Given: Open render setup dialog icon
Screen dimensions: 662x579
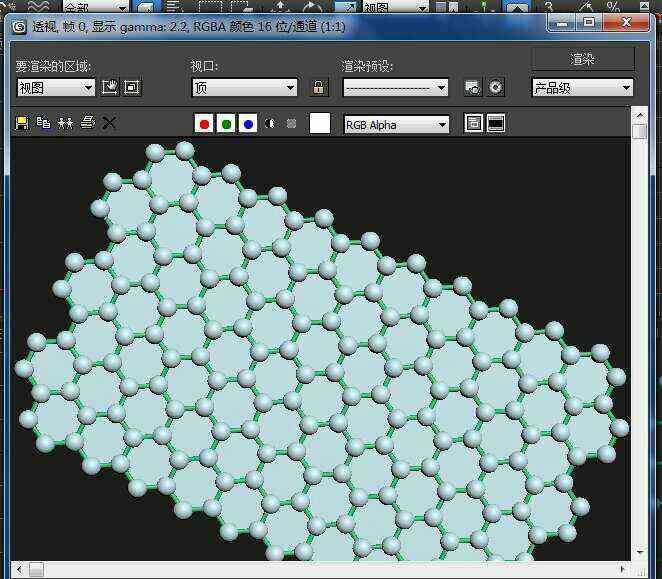Looking at the screenshot, I should tap(473, 88).
